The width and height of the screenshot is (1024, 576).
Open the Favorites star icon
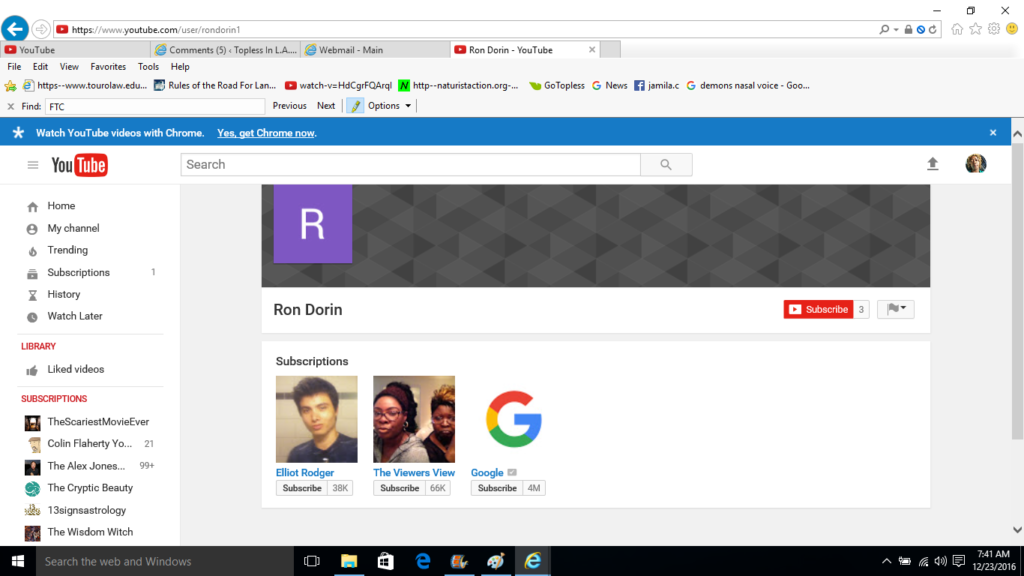pyautogui.click(x=975, y=29)
